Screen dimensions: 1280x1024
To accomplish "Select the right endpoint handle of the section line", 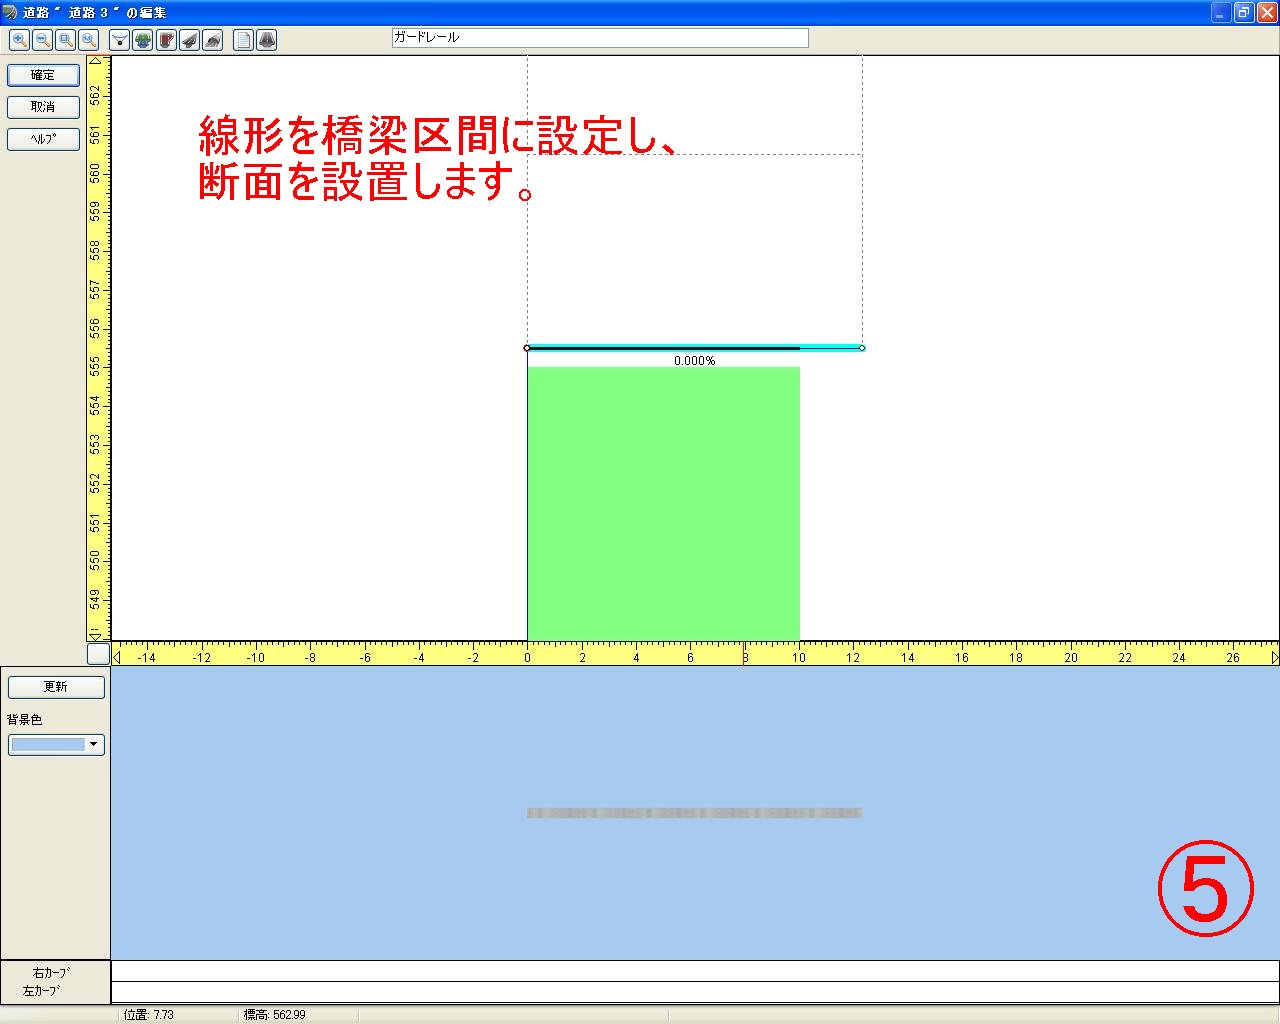I will coord(862,348).
